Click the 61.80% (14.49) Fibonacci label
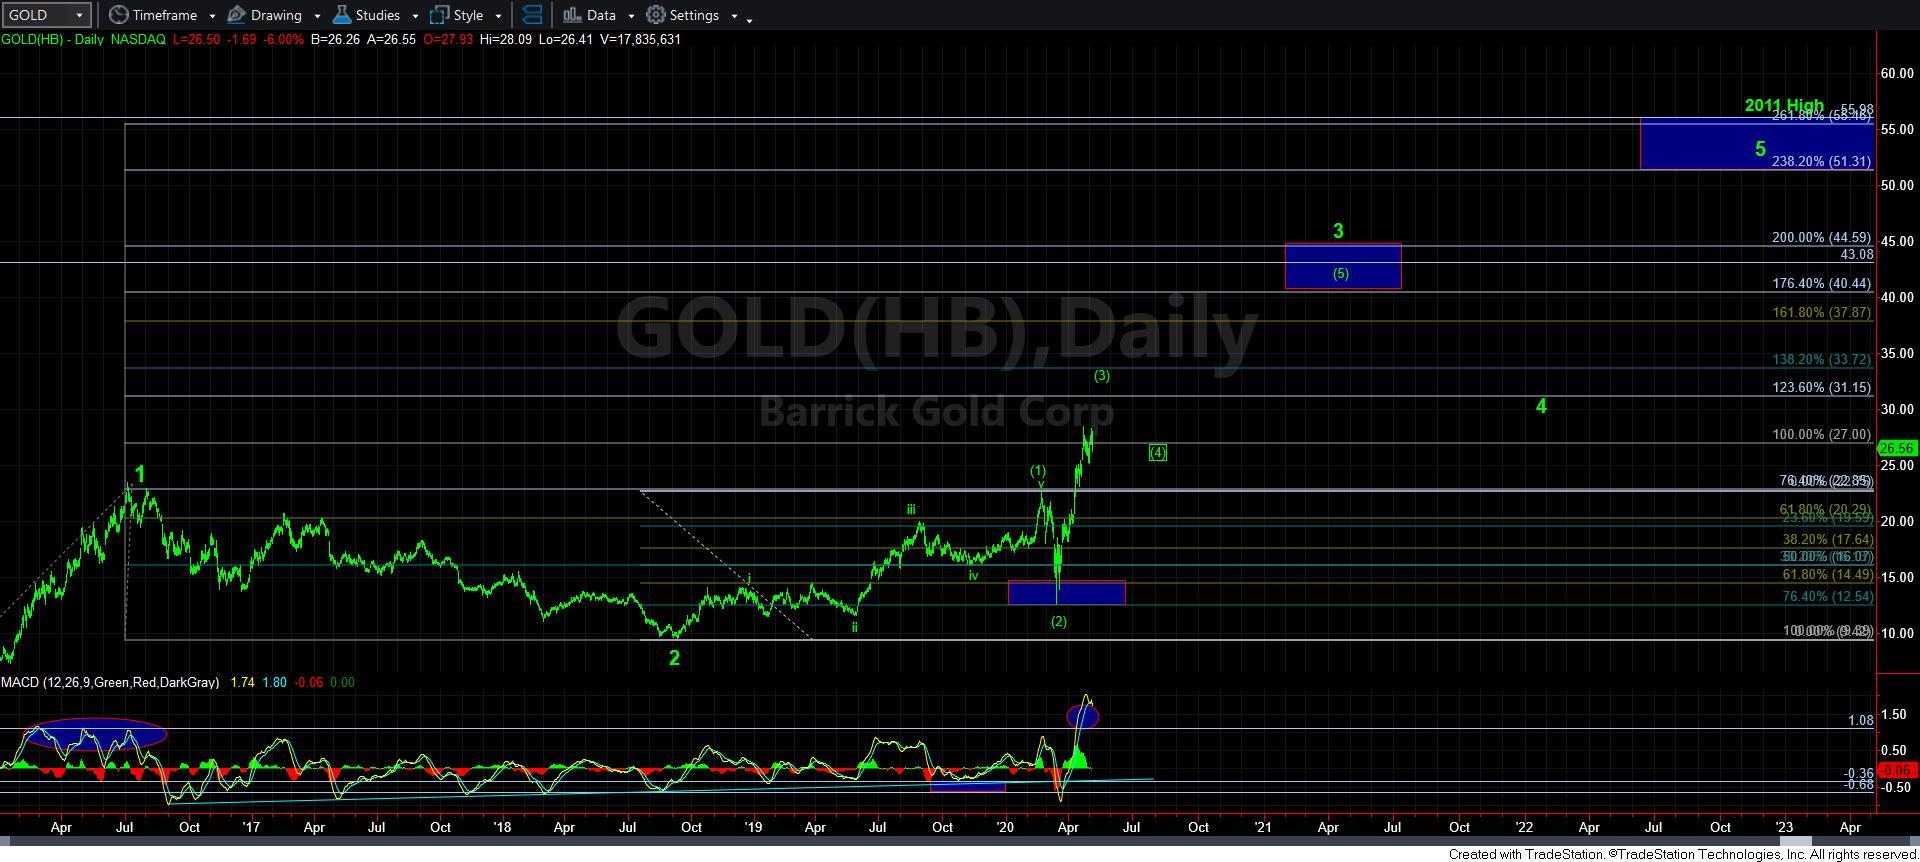This screenshot has width=1920, height=862. coord(1827,575)
